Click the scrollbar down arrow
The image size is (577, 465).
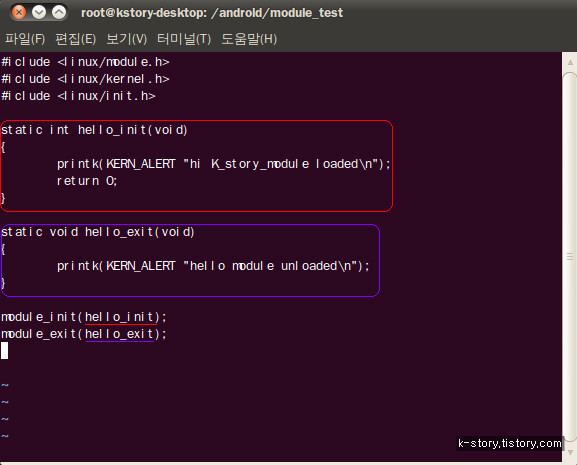point(570,452)
